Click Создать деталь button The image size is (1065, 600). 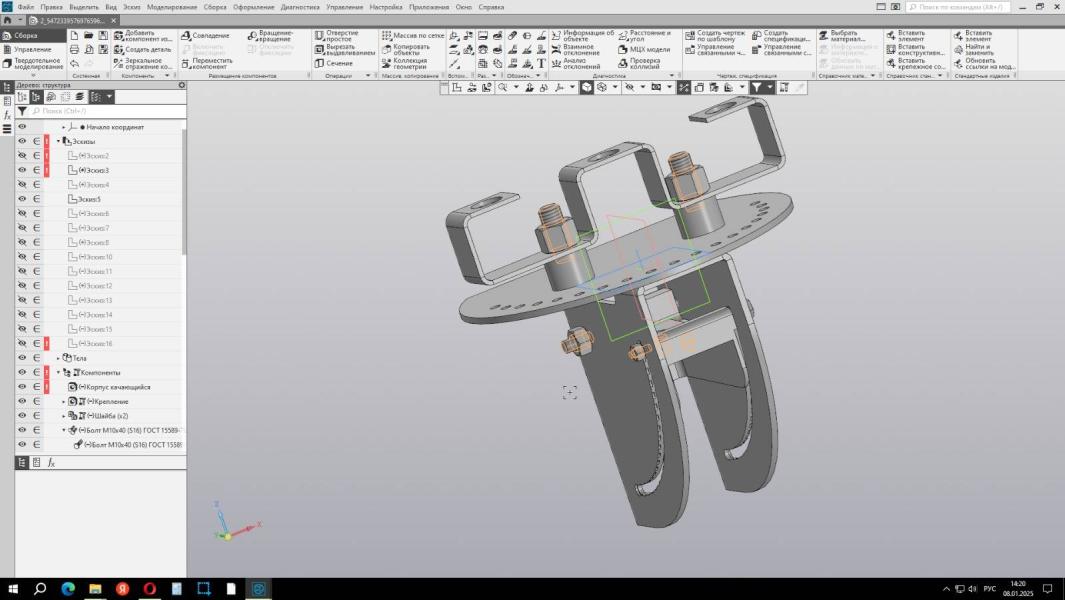(x=143, y=50)
